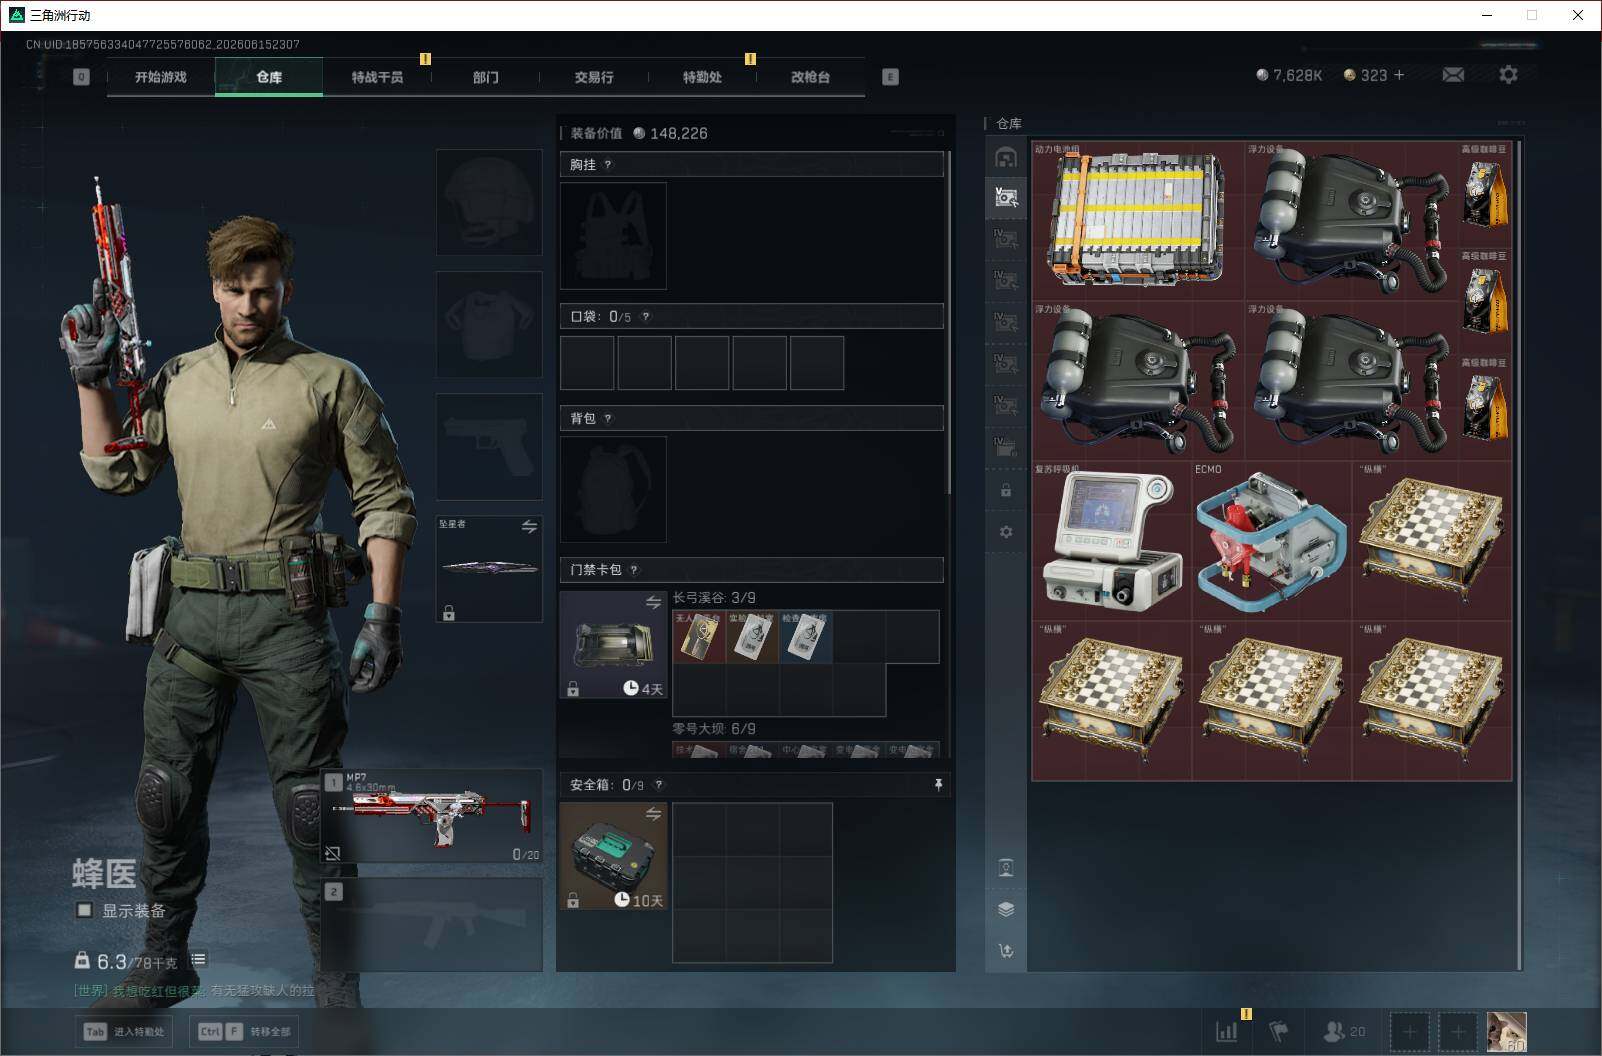Toggle the 显示装备 checkbox
Screen dimensions: 1602x1056
pos(85,910)
